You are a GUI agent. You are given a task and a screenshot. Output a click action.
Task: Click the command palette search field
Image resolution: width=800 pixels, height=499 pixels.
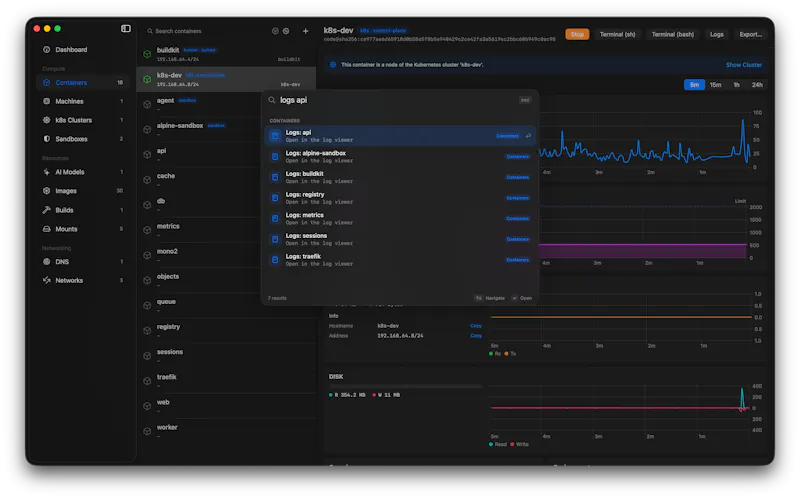393,101
